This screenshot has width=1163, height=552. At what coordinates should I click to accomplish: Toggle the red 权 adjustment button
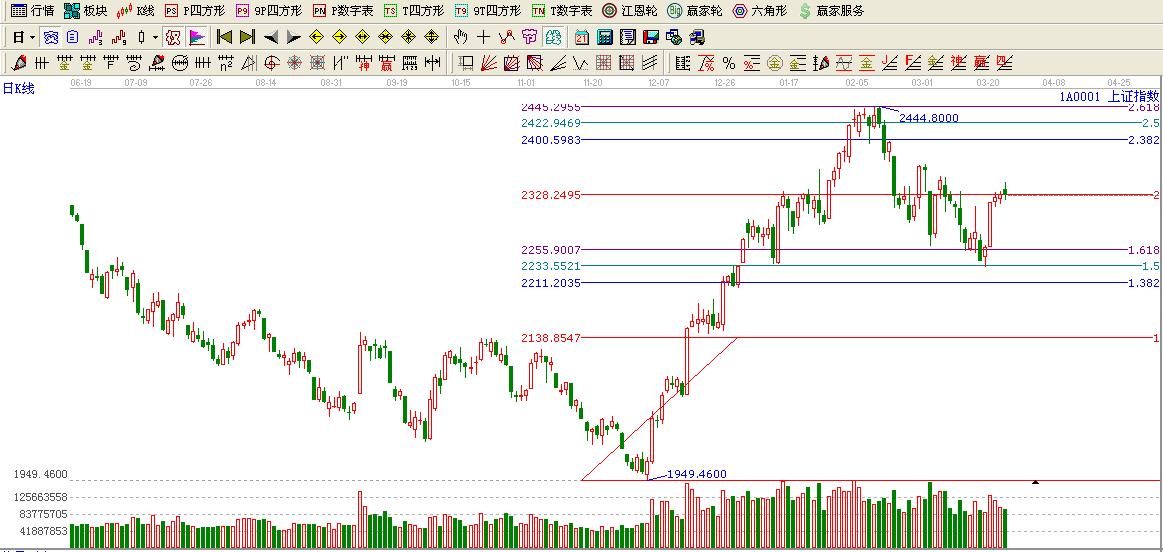tap(172, 37)
